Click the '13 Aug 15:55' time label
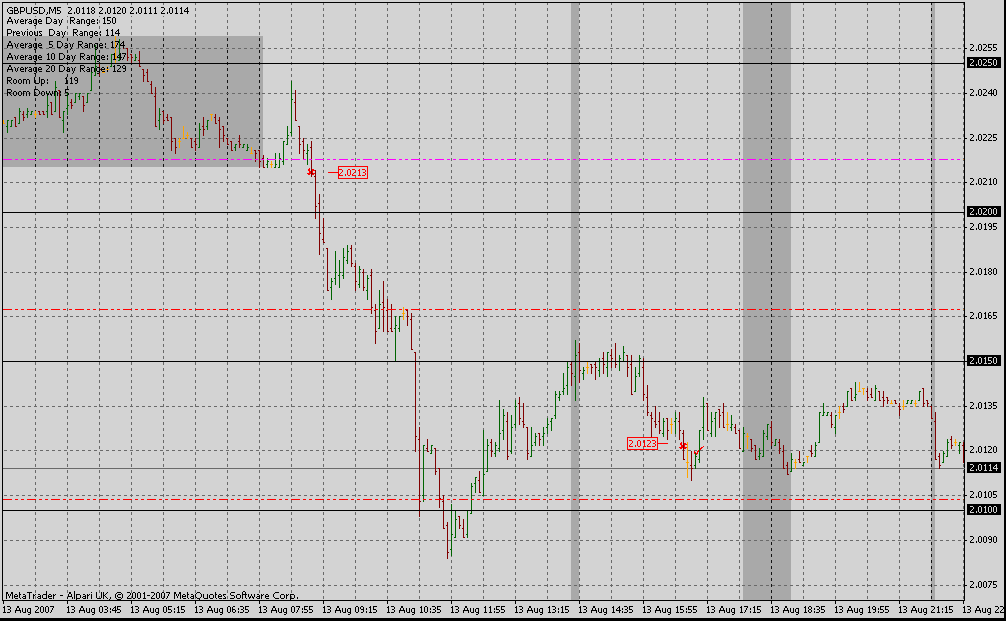Viewport: 1006px width, 621px height. (x=670, y=609)
